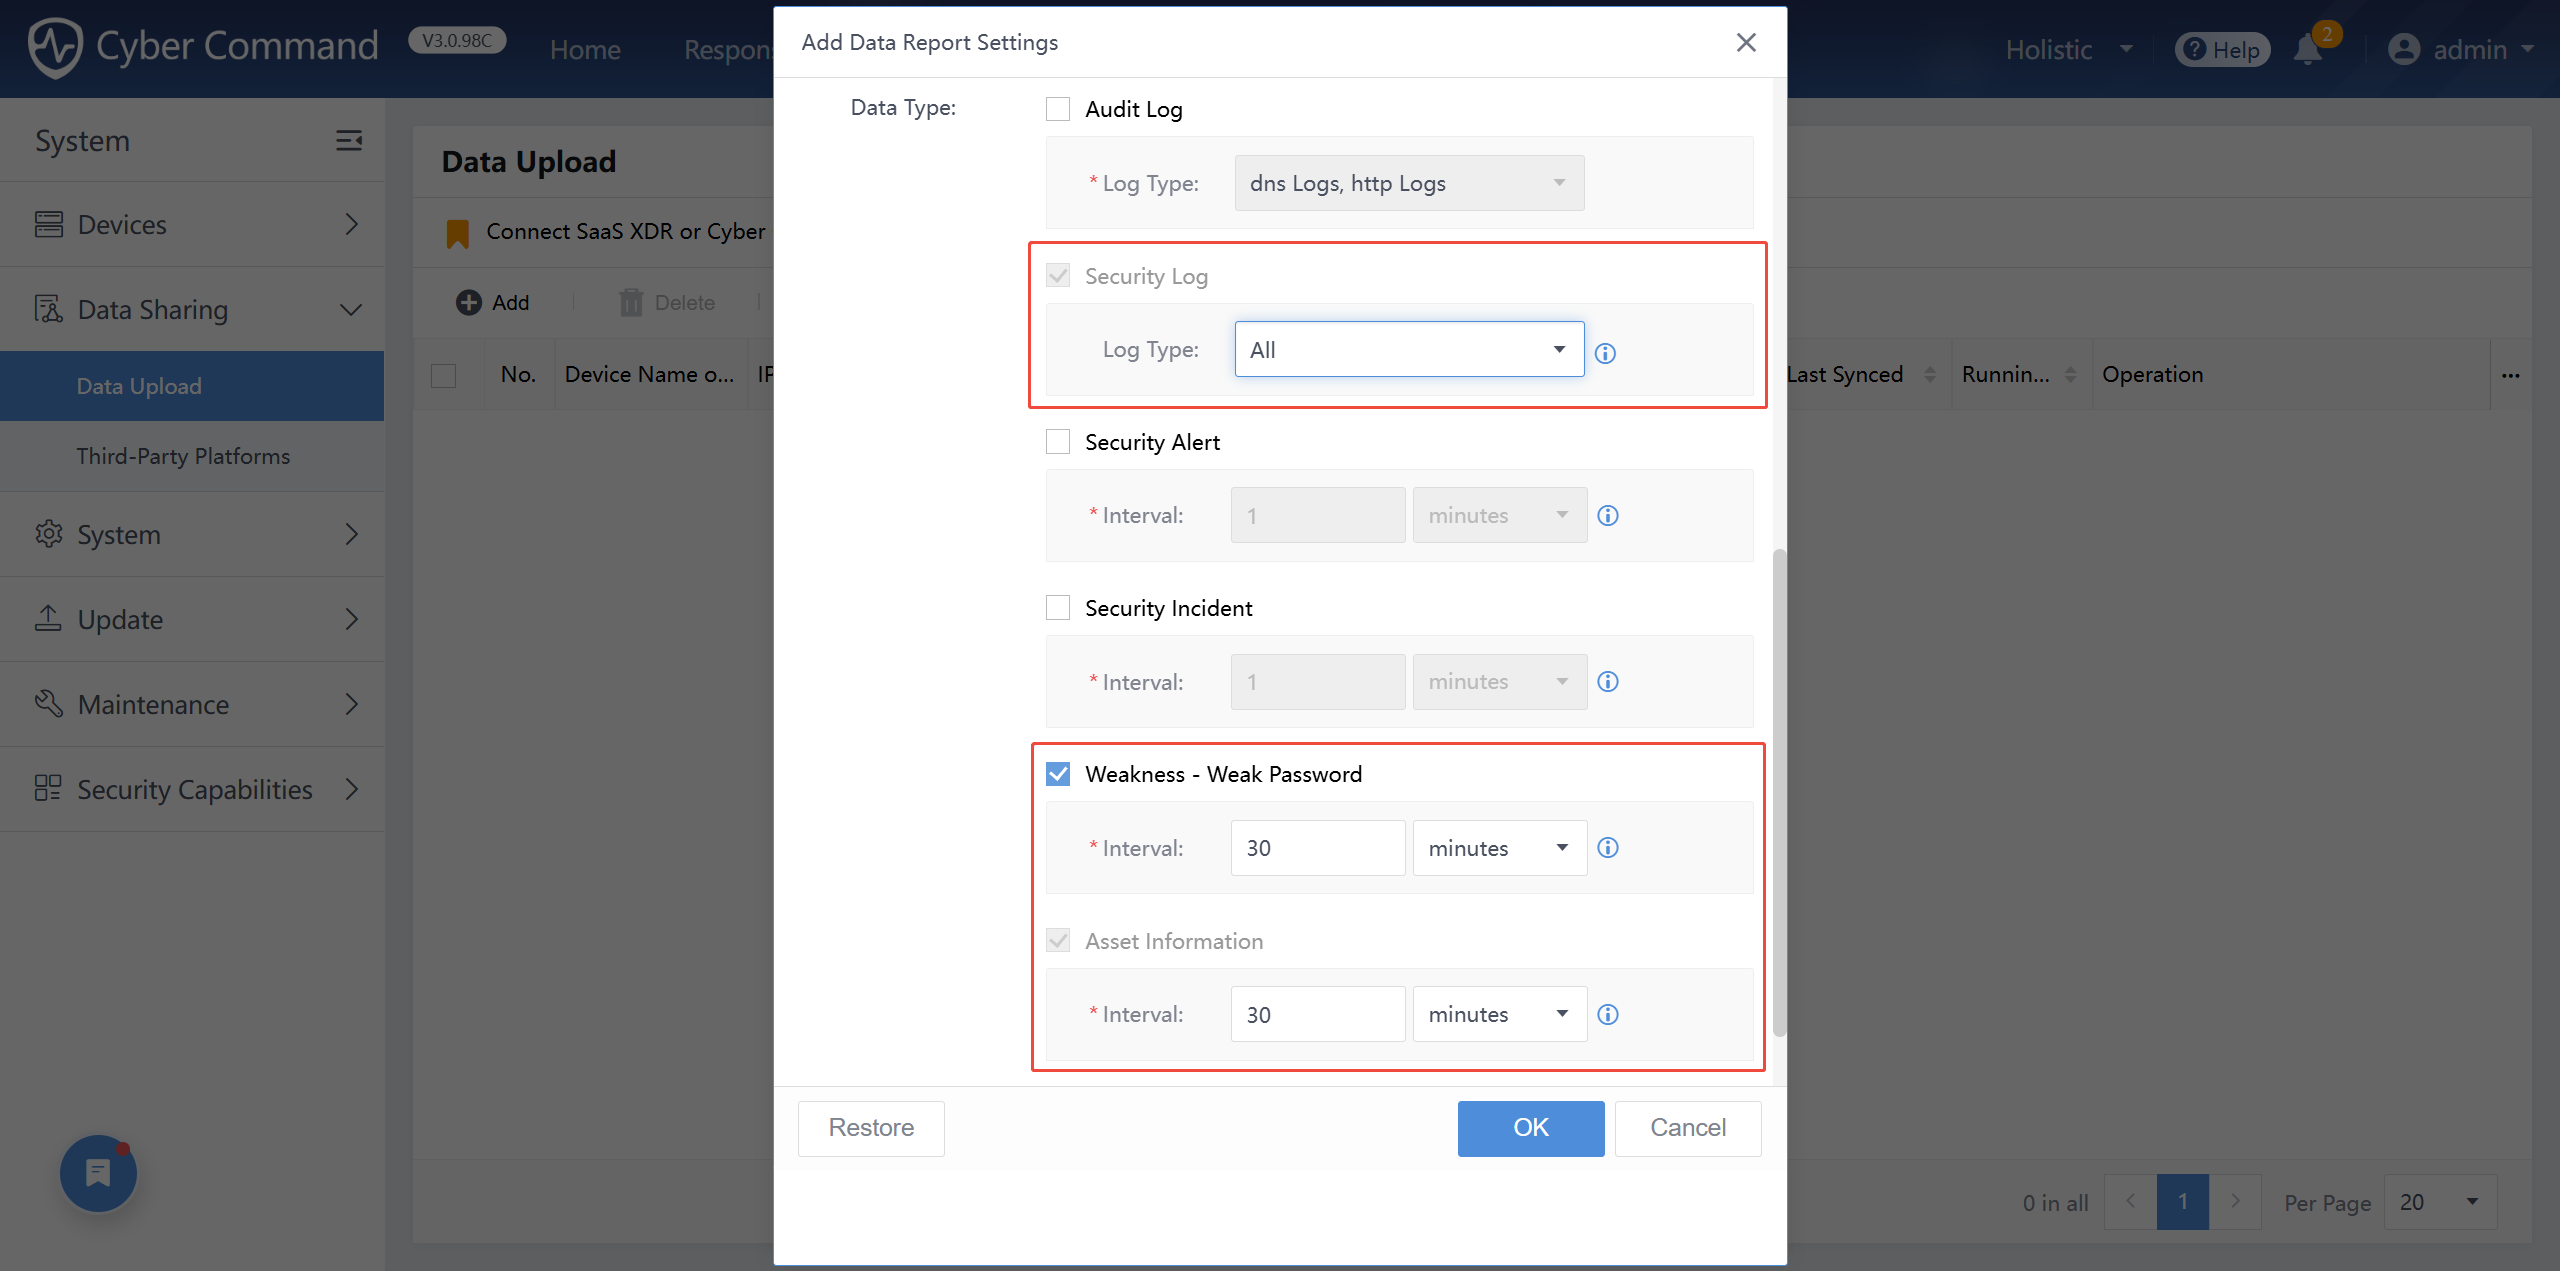Click the Delete trash icon

tap(630, 301)
